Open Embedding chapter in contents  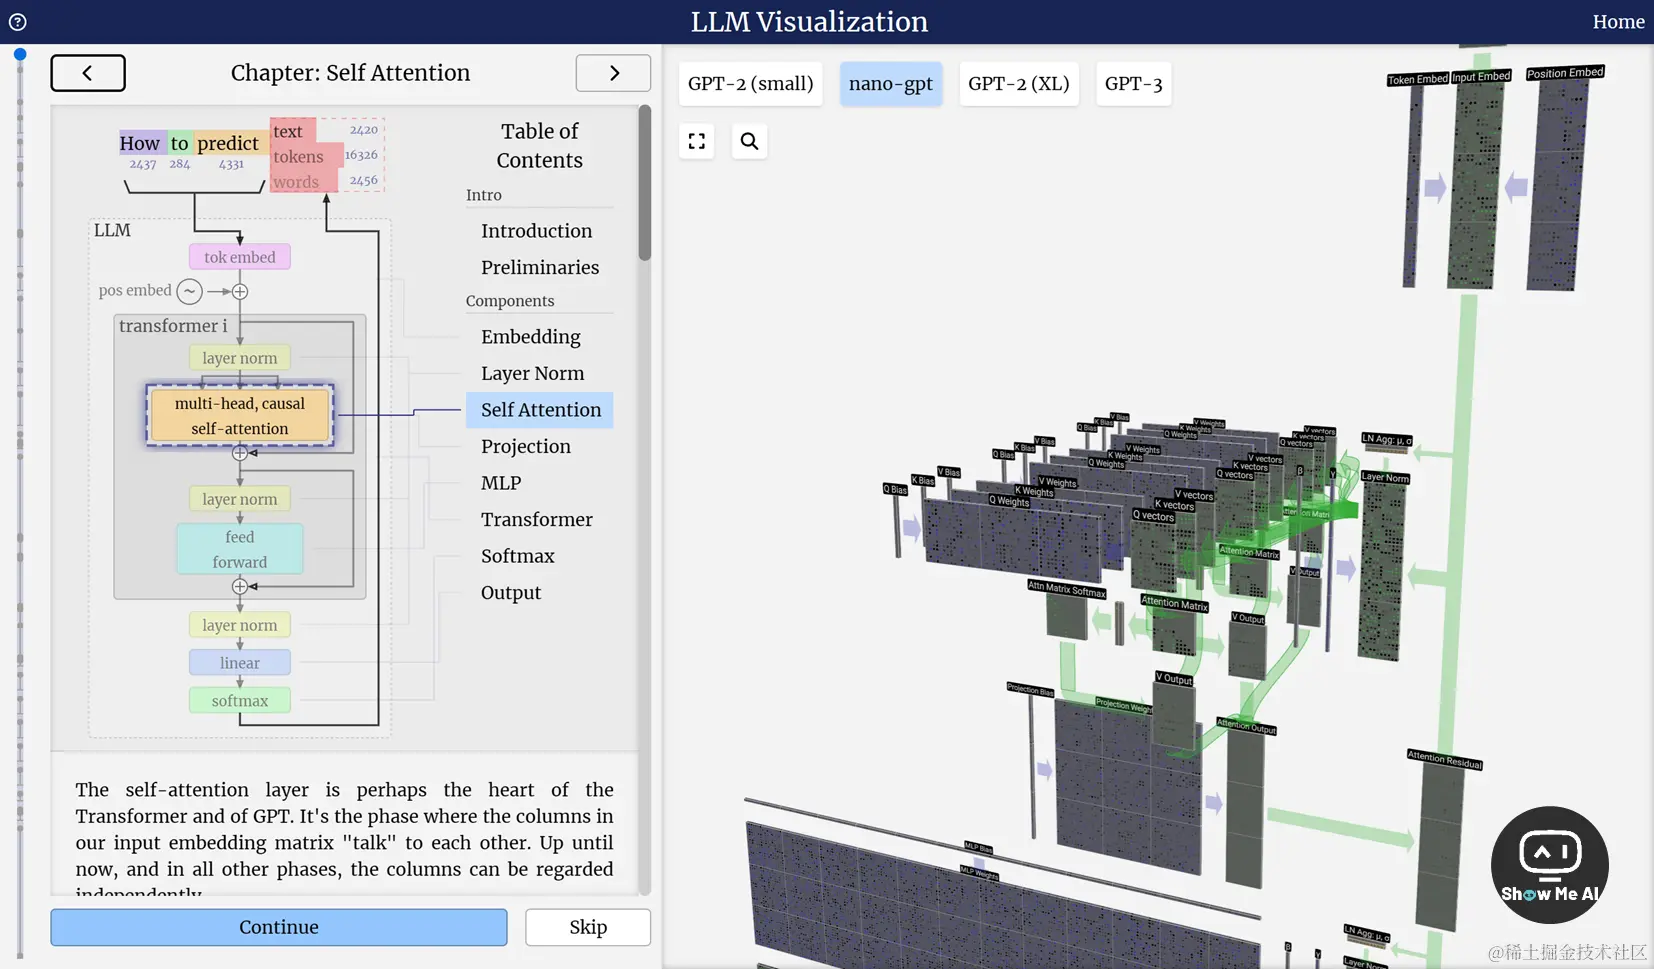click(x=531, y=337)
